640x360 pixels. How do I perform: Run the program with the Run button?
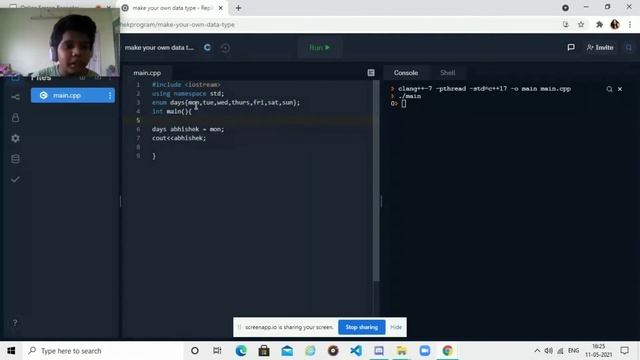pos(320,48)
